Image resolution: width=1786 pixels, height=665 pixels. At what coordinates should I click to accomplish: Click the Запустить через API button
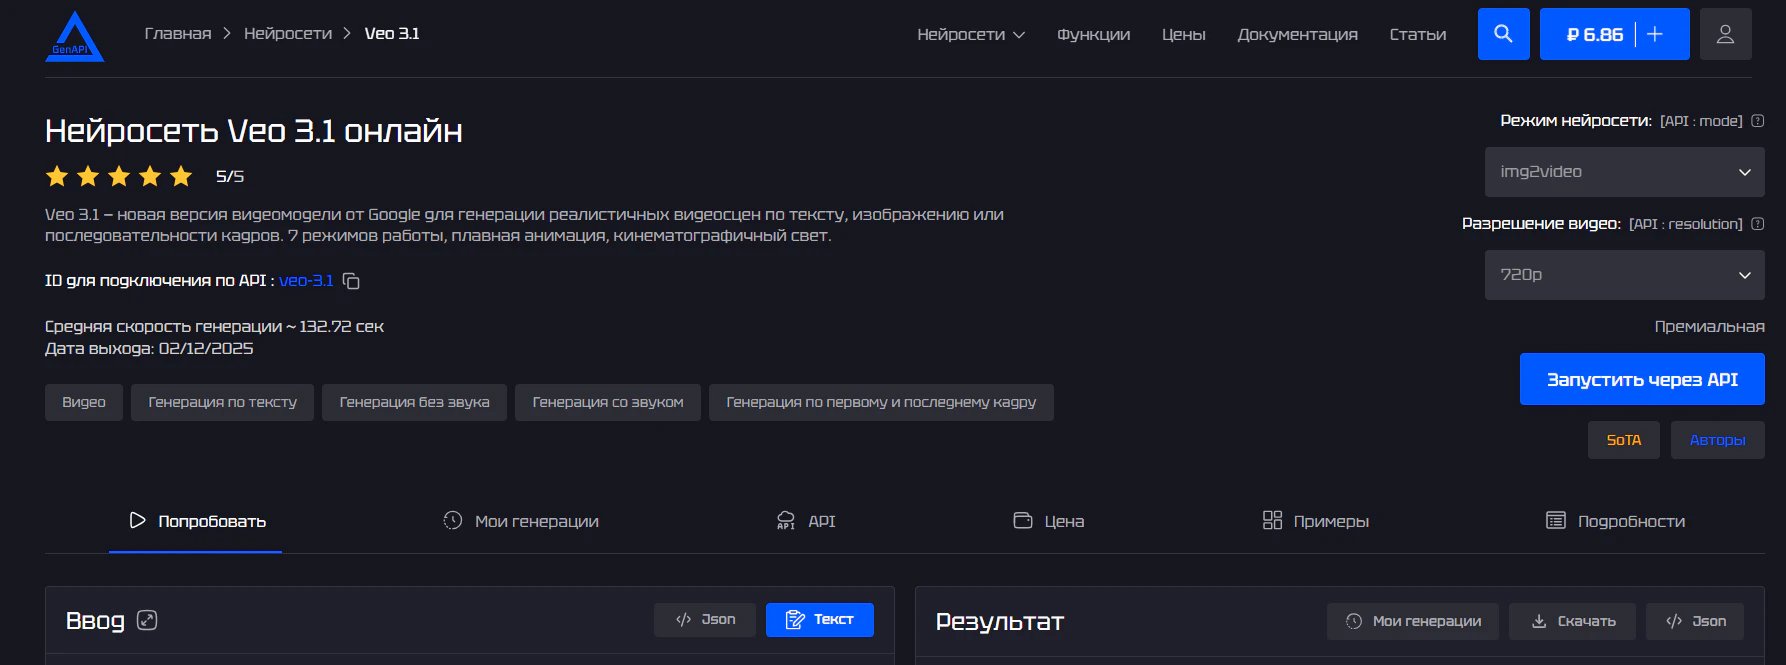pyautogui.click(x=1642, y=379)
